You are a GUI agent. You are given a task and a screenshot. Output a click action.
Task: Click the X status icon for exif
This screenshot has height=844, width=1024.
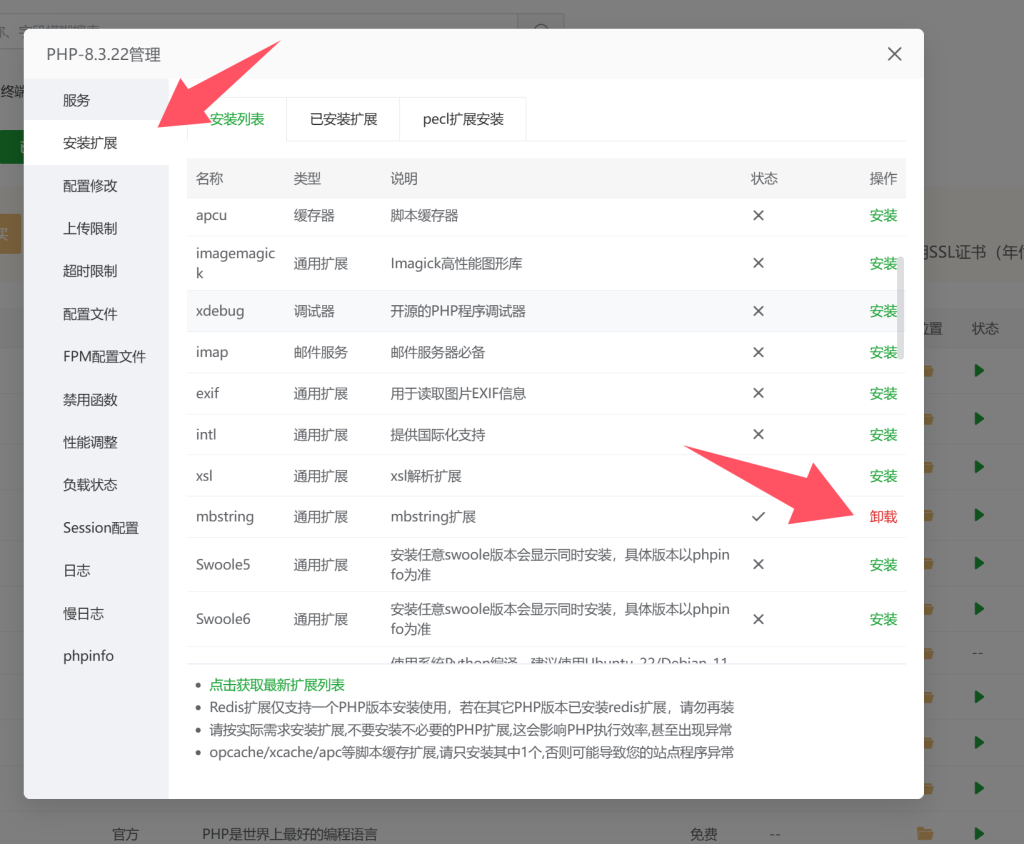758,393
